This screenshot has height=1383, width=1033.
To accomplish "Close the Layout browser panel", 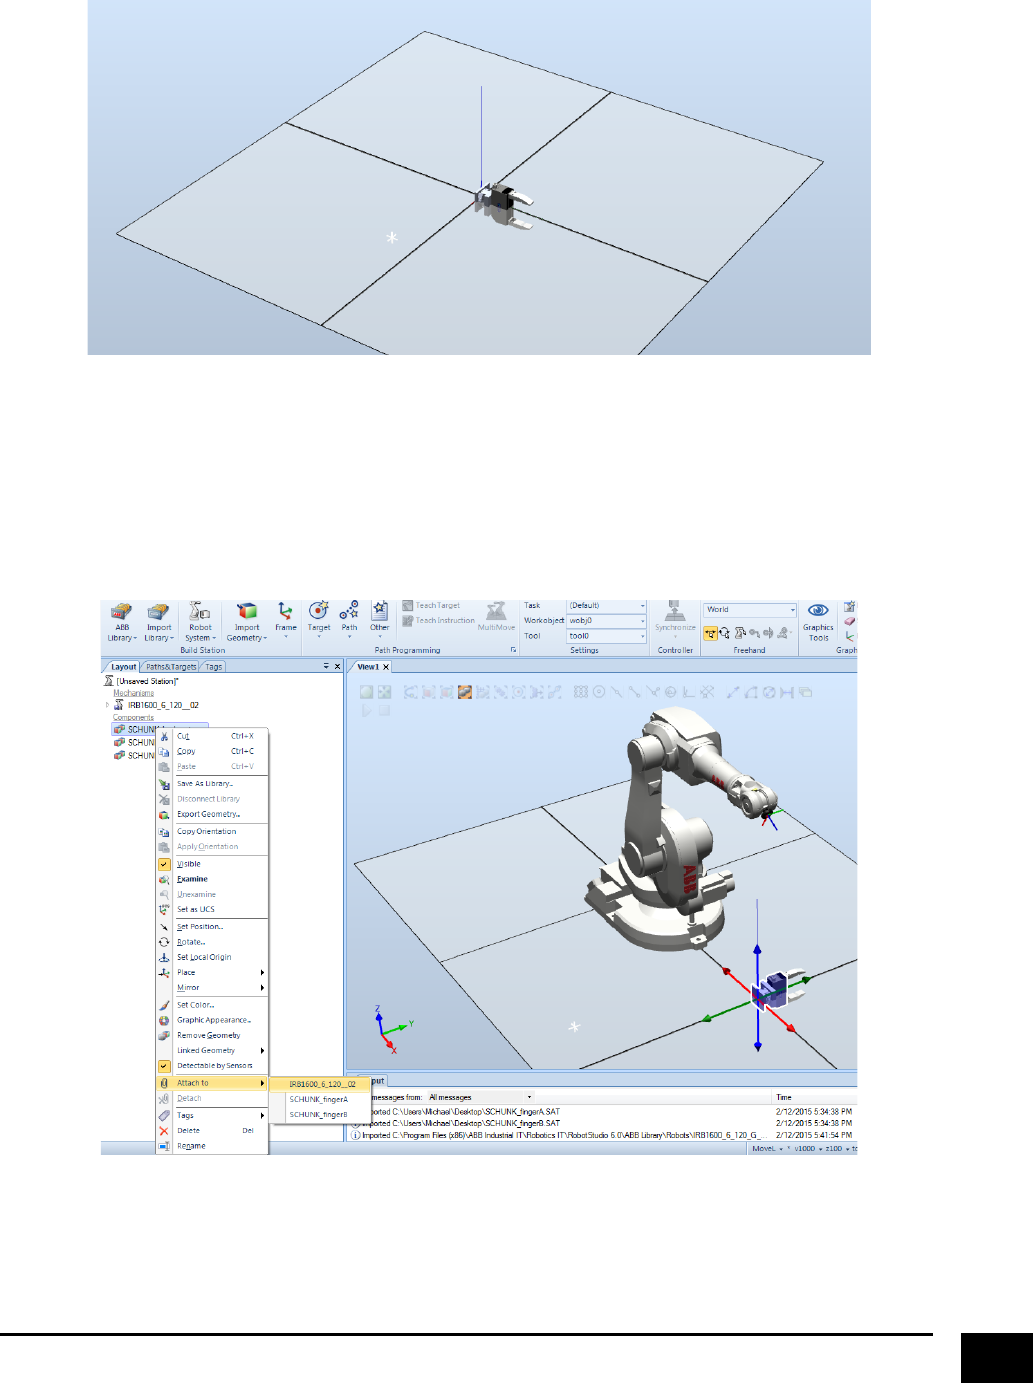I will 336,666.
